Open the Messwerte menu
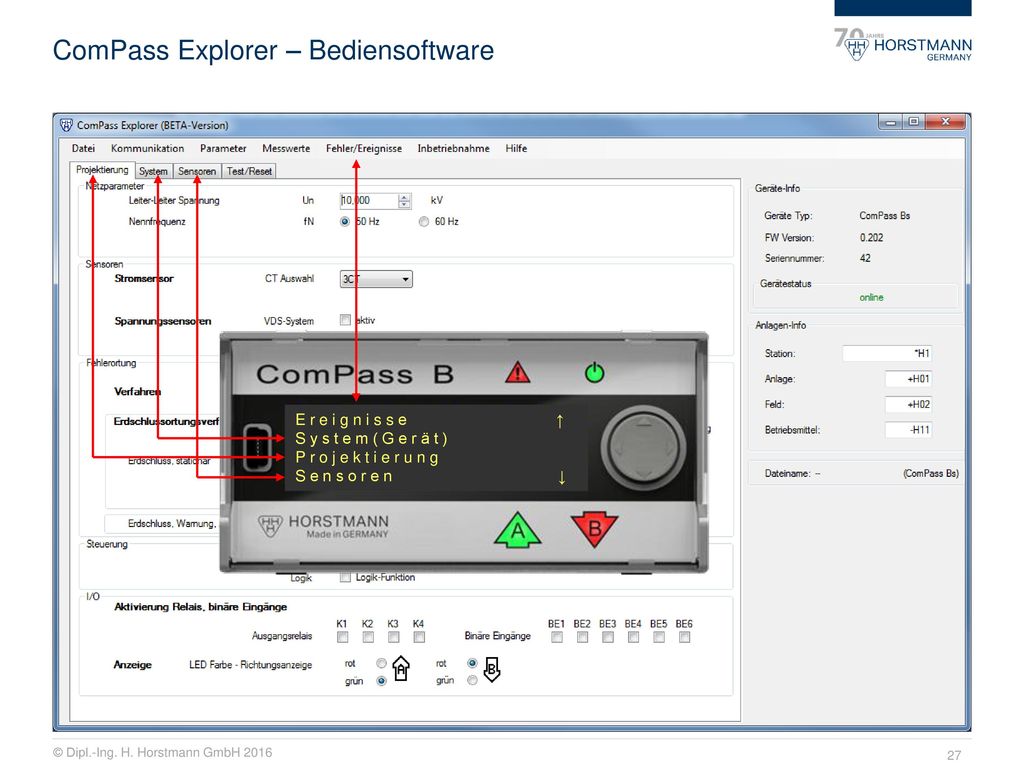The height and width of the screenshot is (768, 1024). pos(286,148)
